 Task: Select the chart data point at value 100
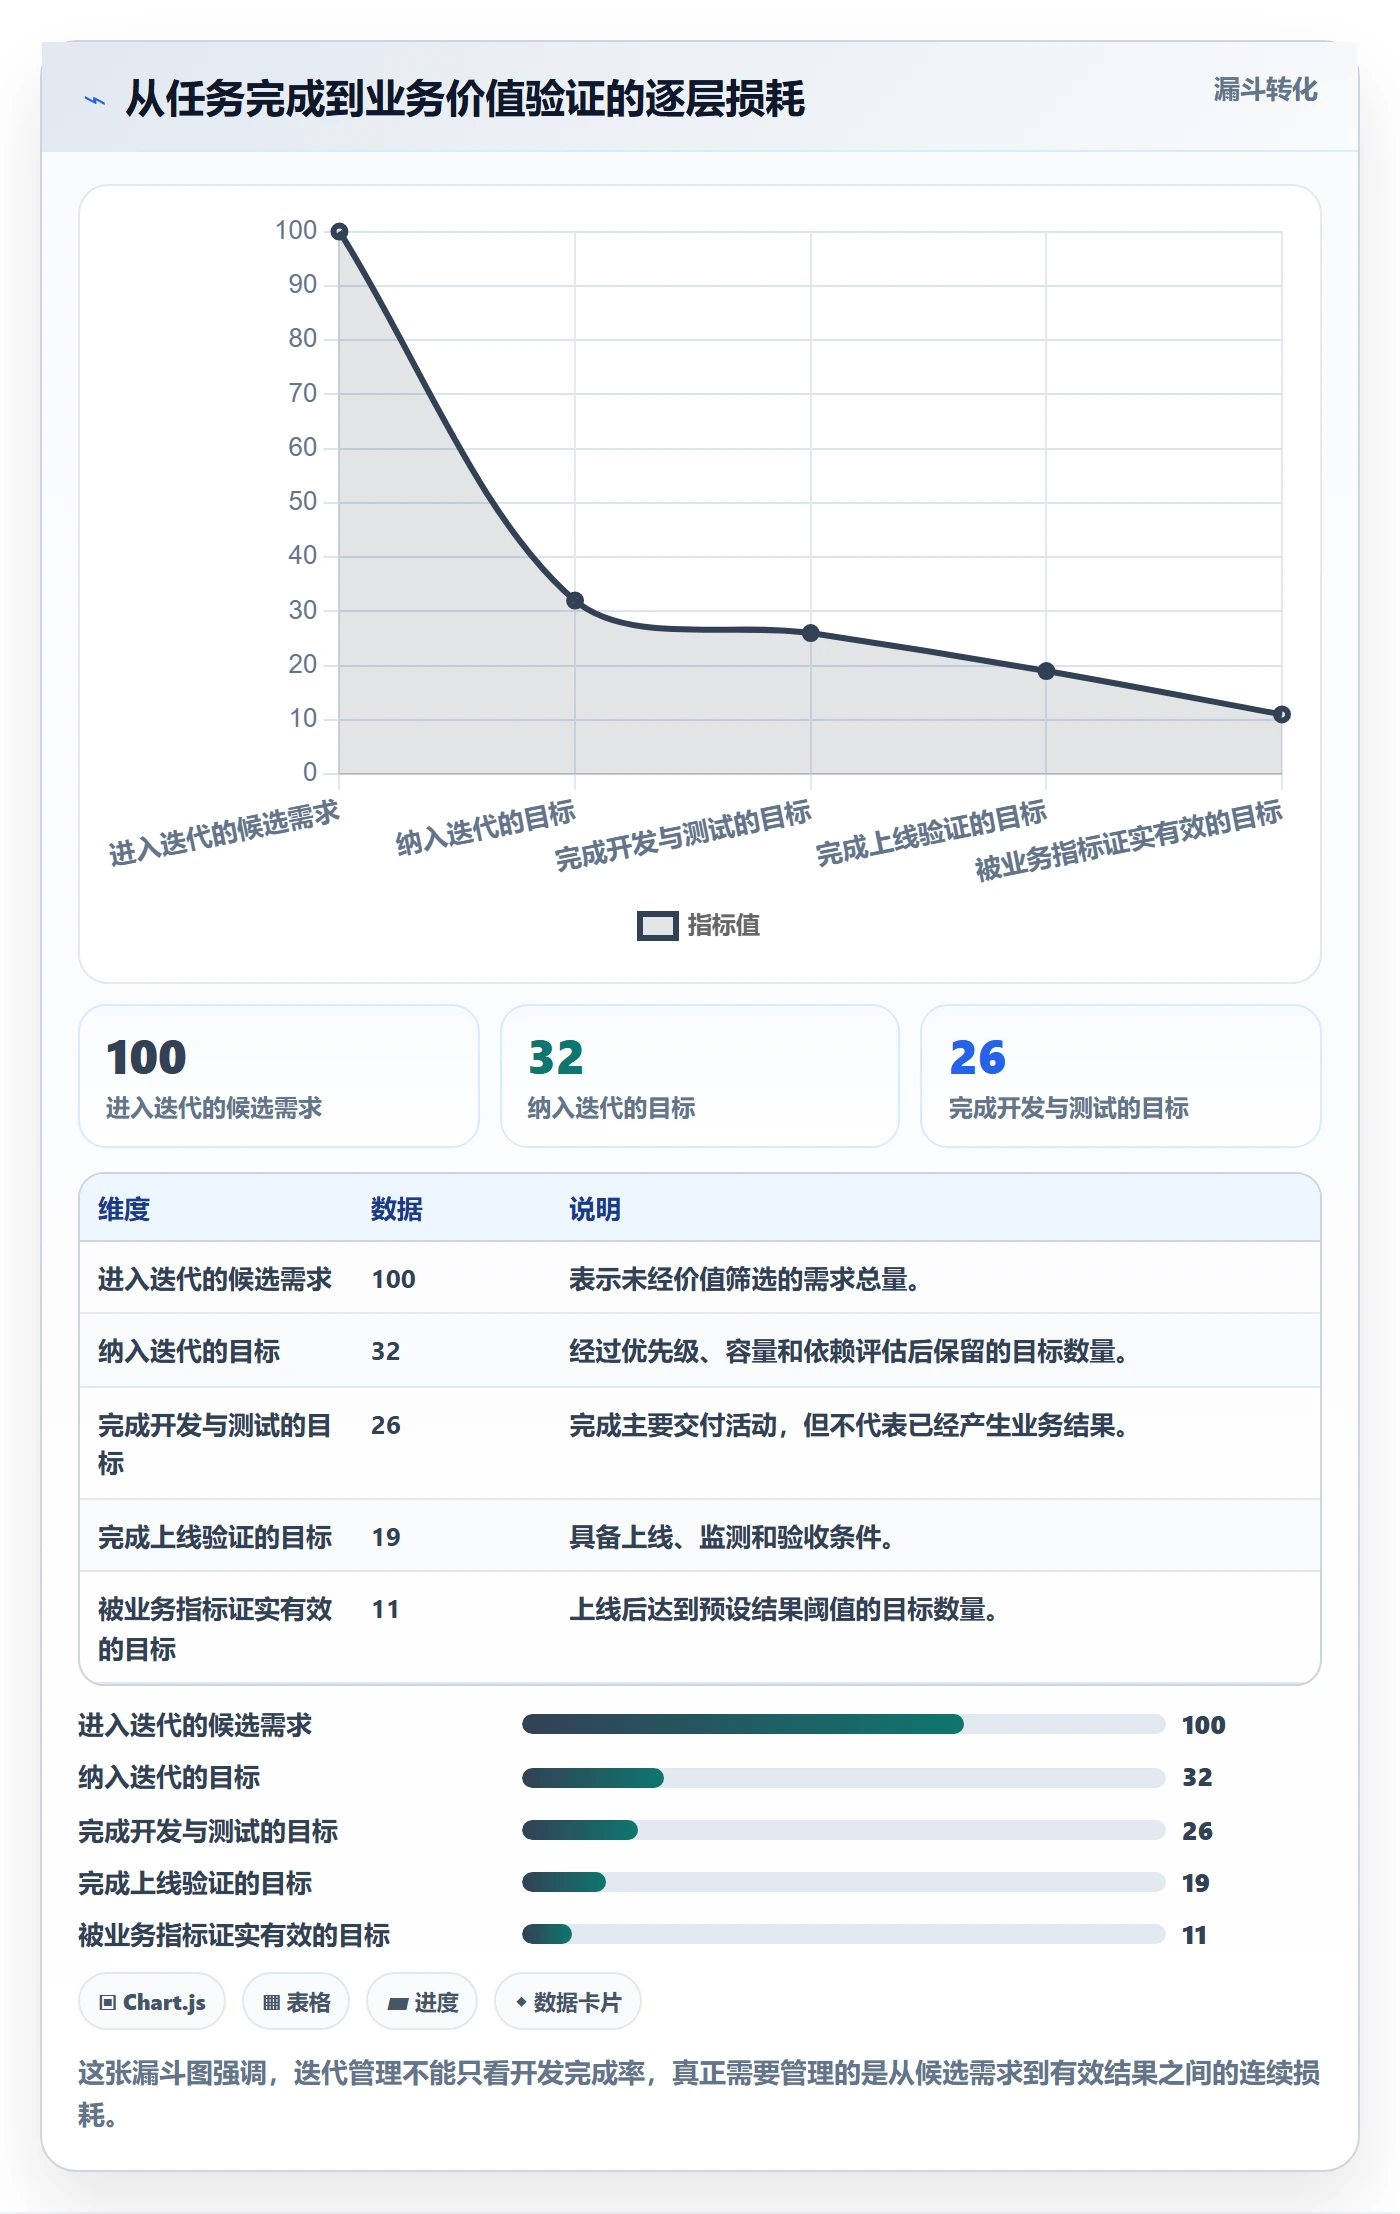[339, 232]
